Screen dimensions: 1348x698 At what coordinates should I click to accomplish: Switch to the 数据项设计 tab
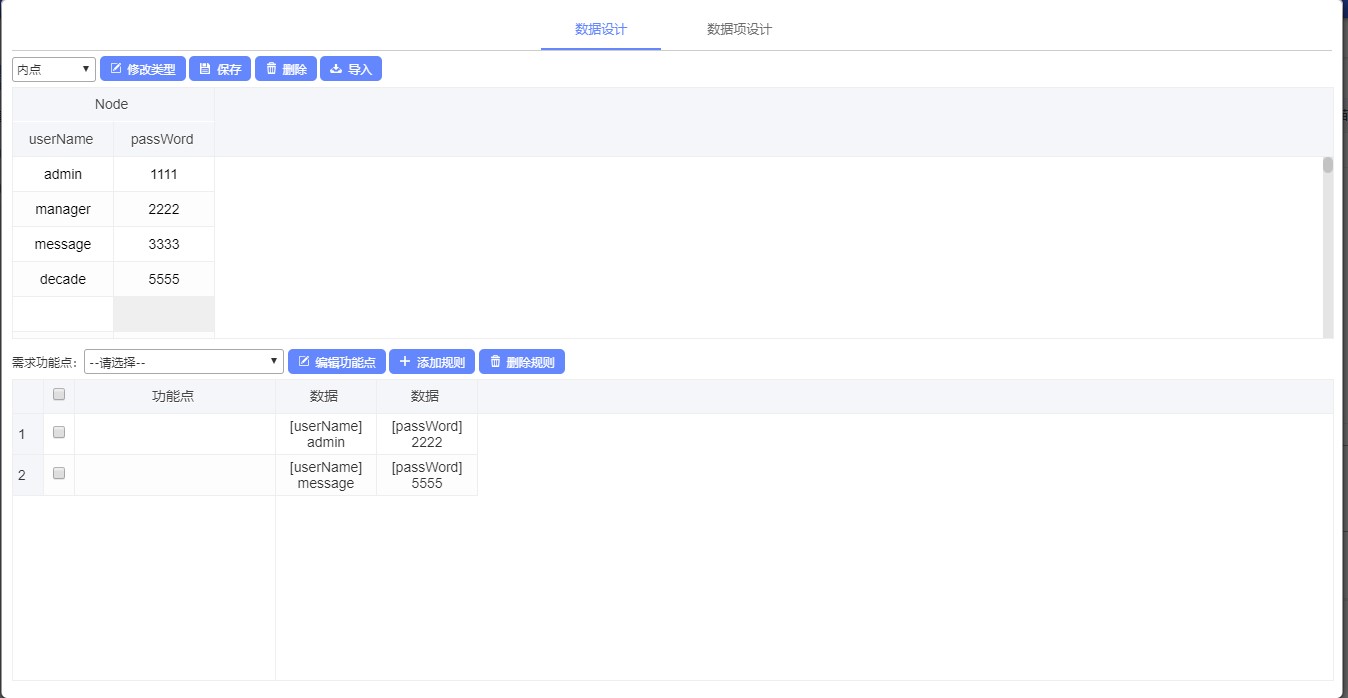pos(739,29)
